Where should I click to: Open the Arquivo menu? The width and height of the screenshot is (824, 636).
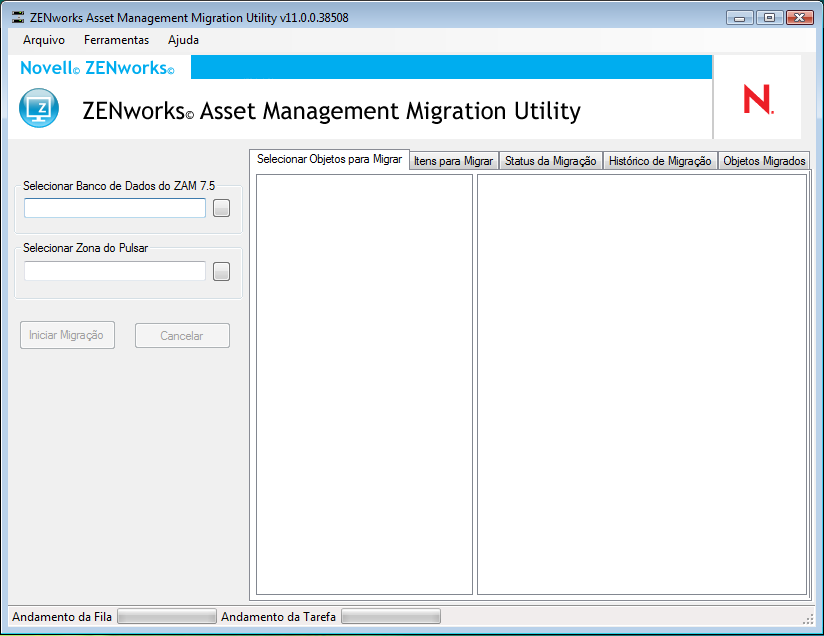tap(44, 40)
